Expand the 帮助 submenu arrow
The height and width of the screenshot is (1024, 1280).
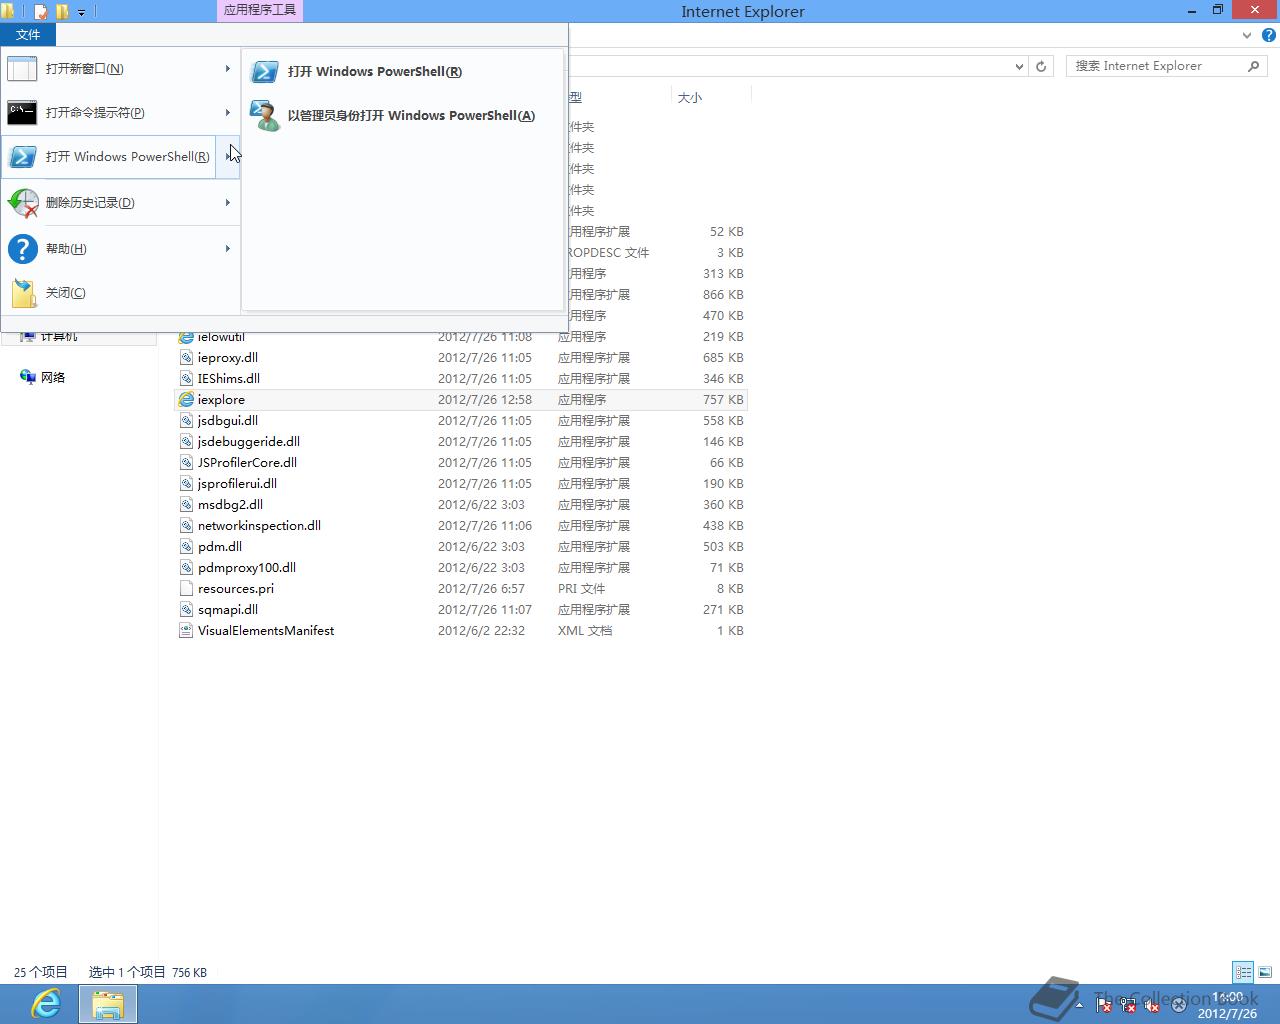pyautogui.click(x=228, y=249)
